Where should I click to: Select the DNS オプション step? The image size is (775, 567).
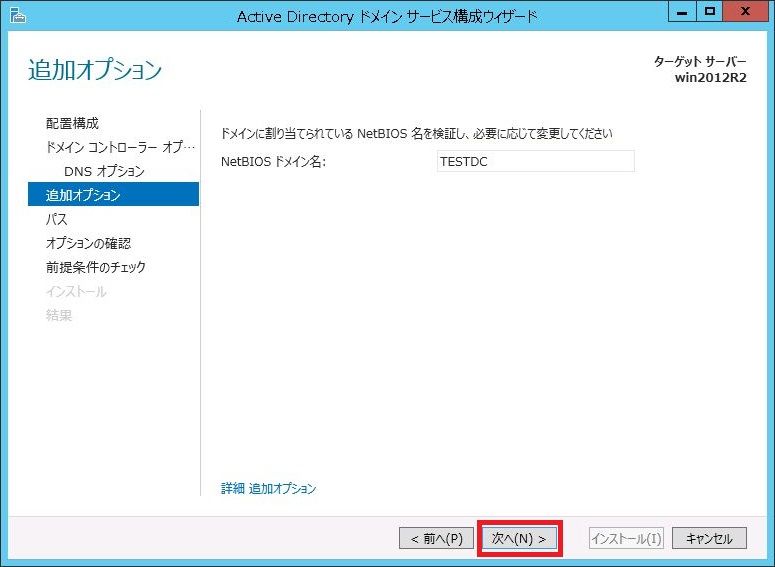pos(104,171)
